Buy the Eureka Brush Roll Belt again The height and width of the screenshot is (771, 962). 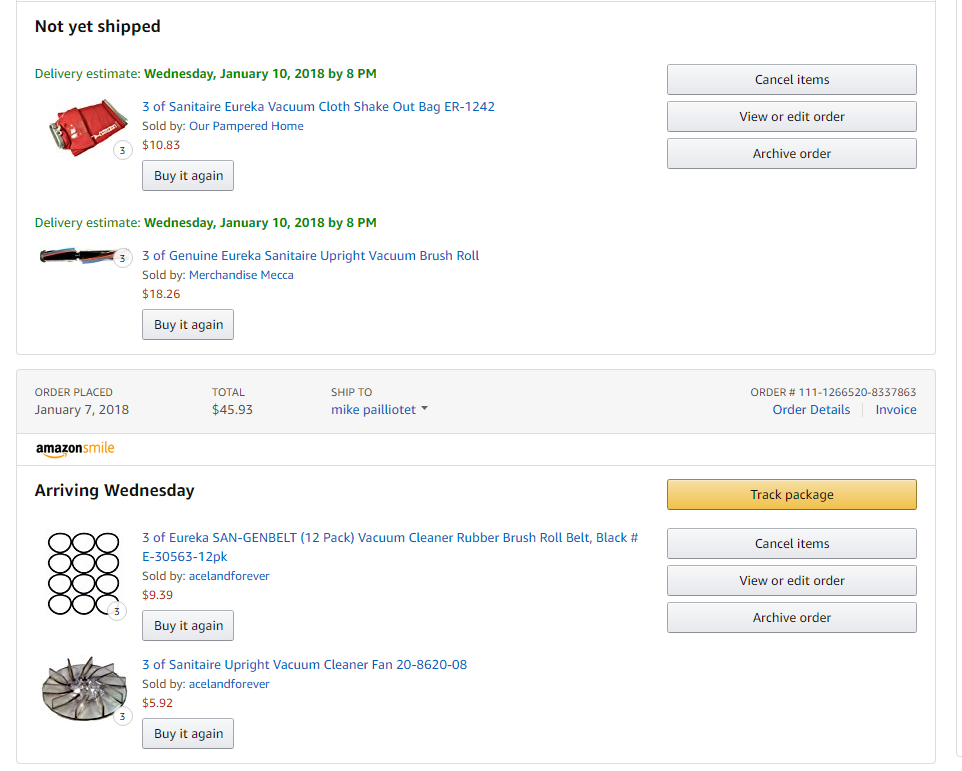(x=188, y=626)
